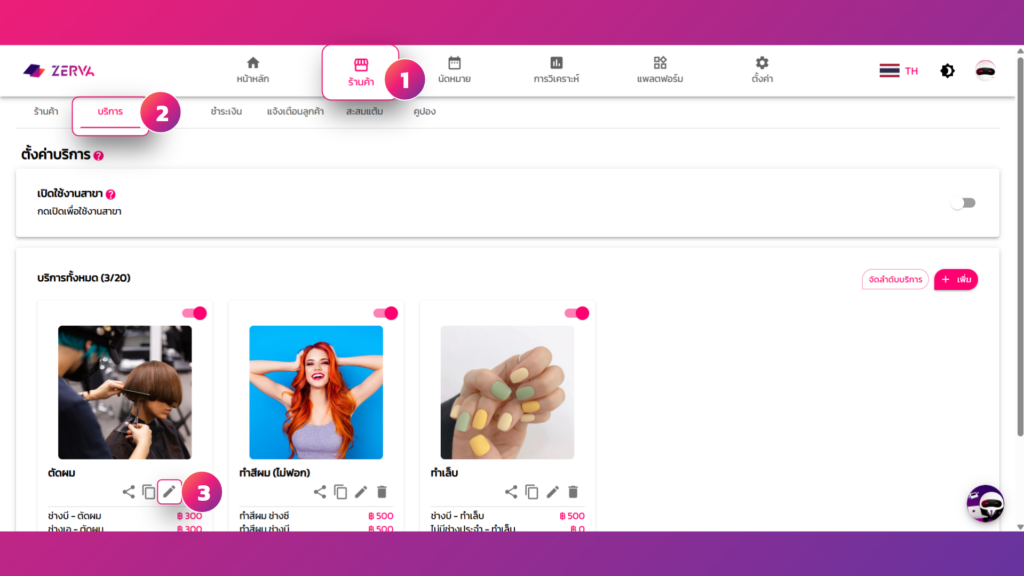Toggle the เปิดใช้งานสาขา branch switch
The height and width of the screenshot is (576, 1024).
coord(963,203)
